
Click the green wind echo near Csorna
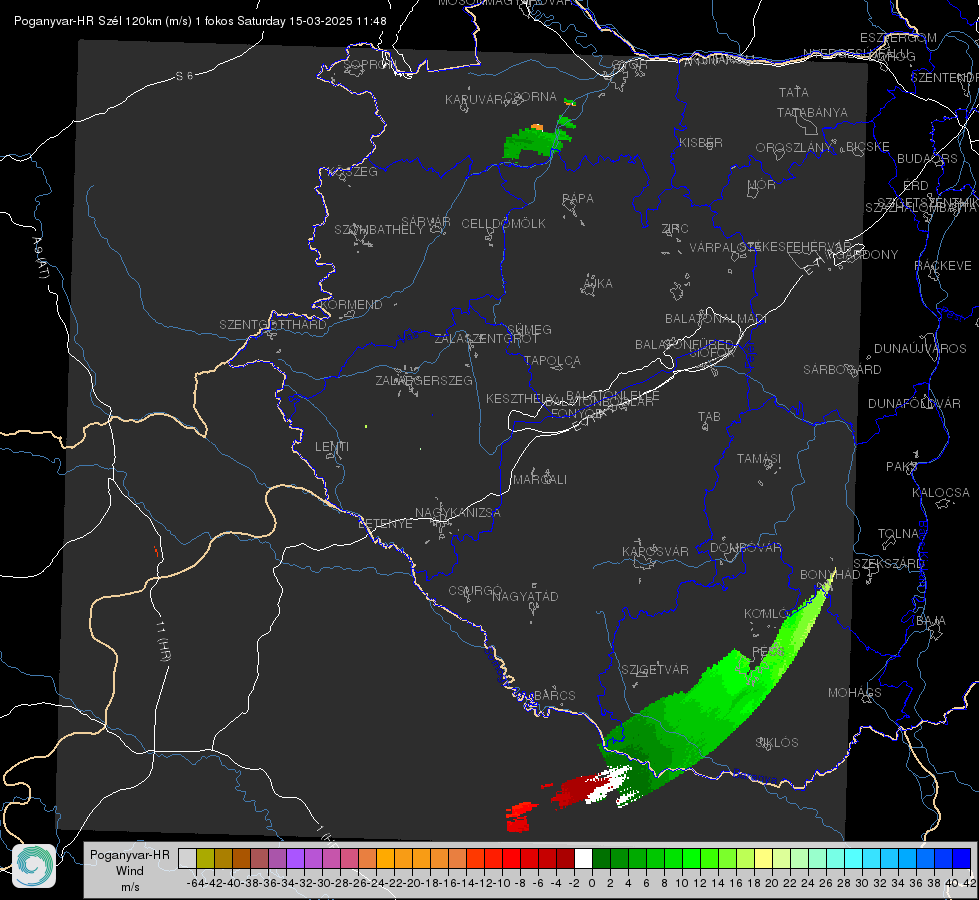(538, 141)
